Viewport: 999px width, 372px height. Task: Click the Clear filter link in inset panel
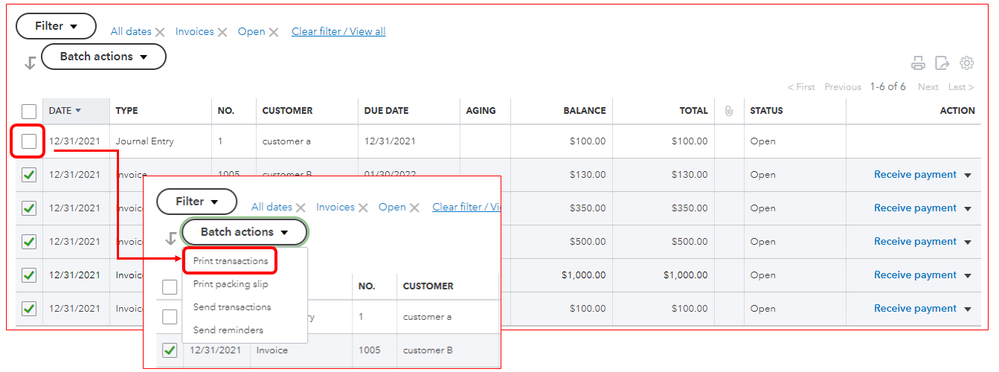coord(466,207)
